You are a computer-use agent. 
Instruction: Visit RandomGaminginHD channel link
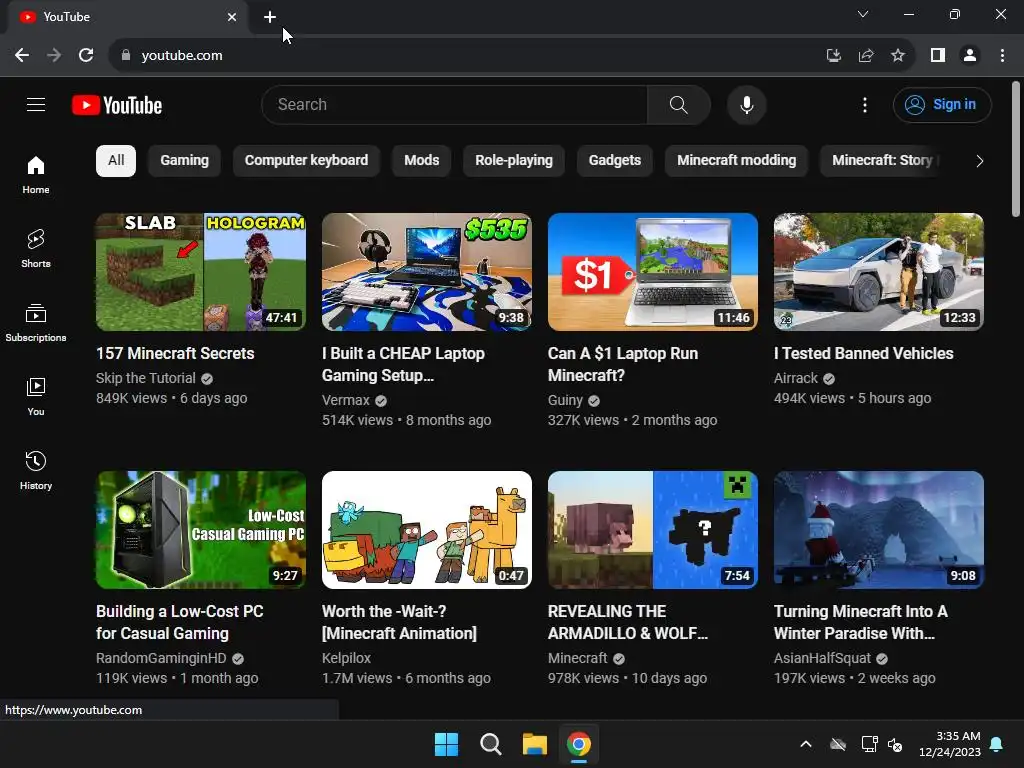coord(161,658)
